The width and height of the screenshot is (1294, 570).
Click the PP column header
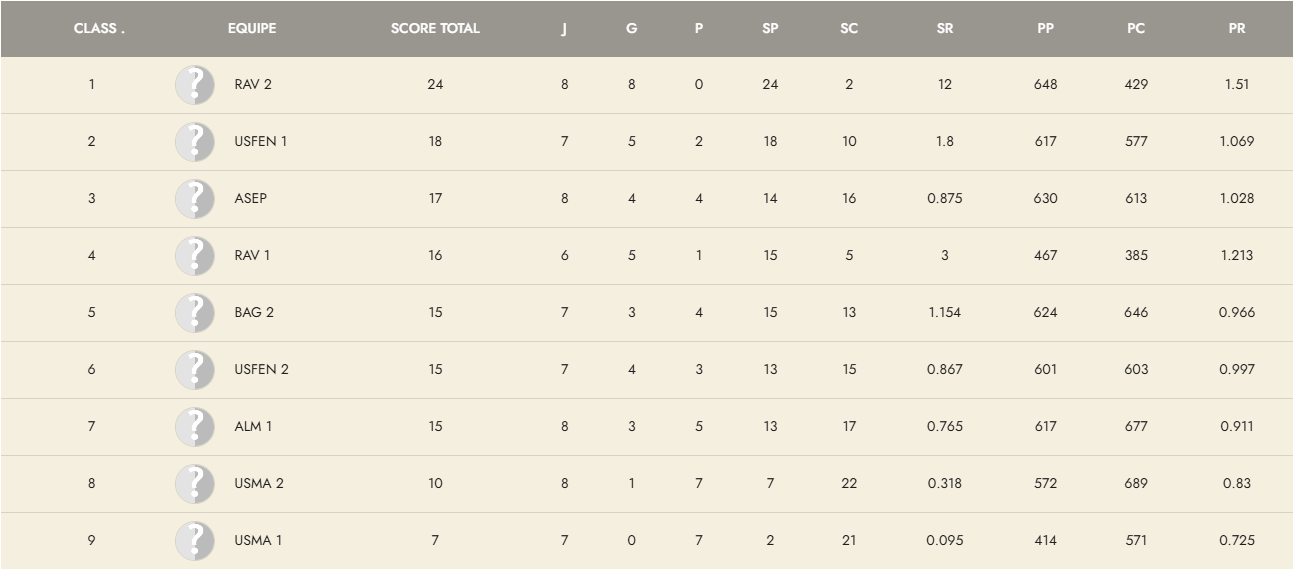point(1045,28)
